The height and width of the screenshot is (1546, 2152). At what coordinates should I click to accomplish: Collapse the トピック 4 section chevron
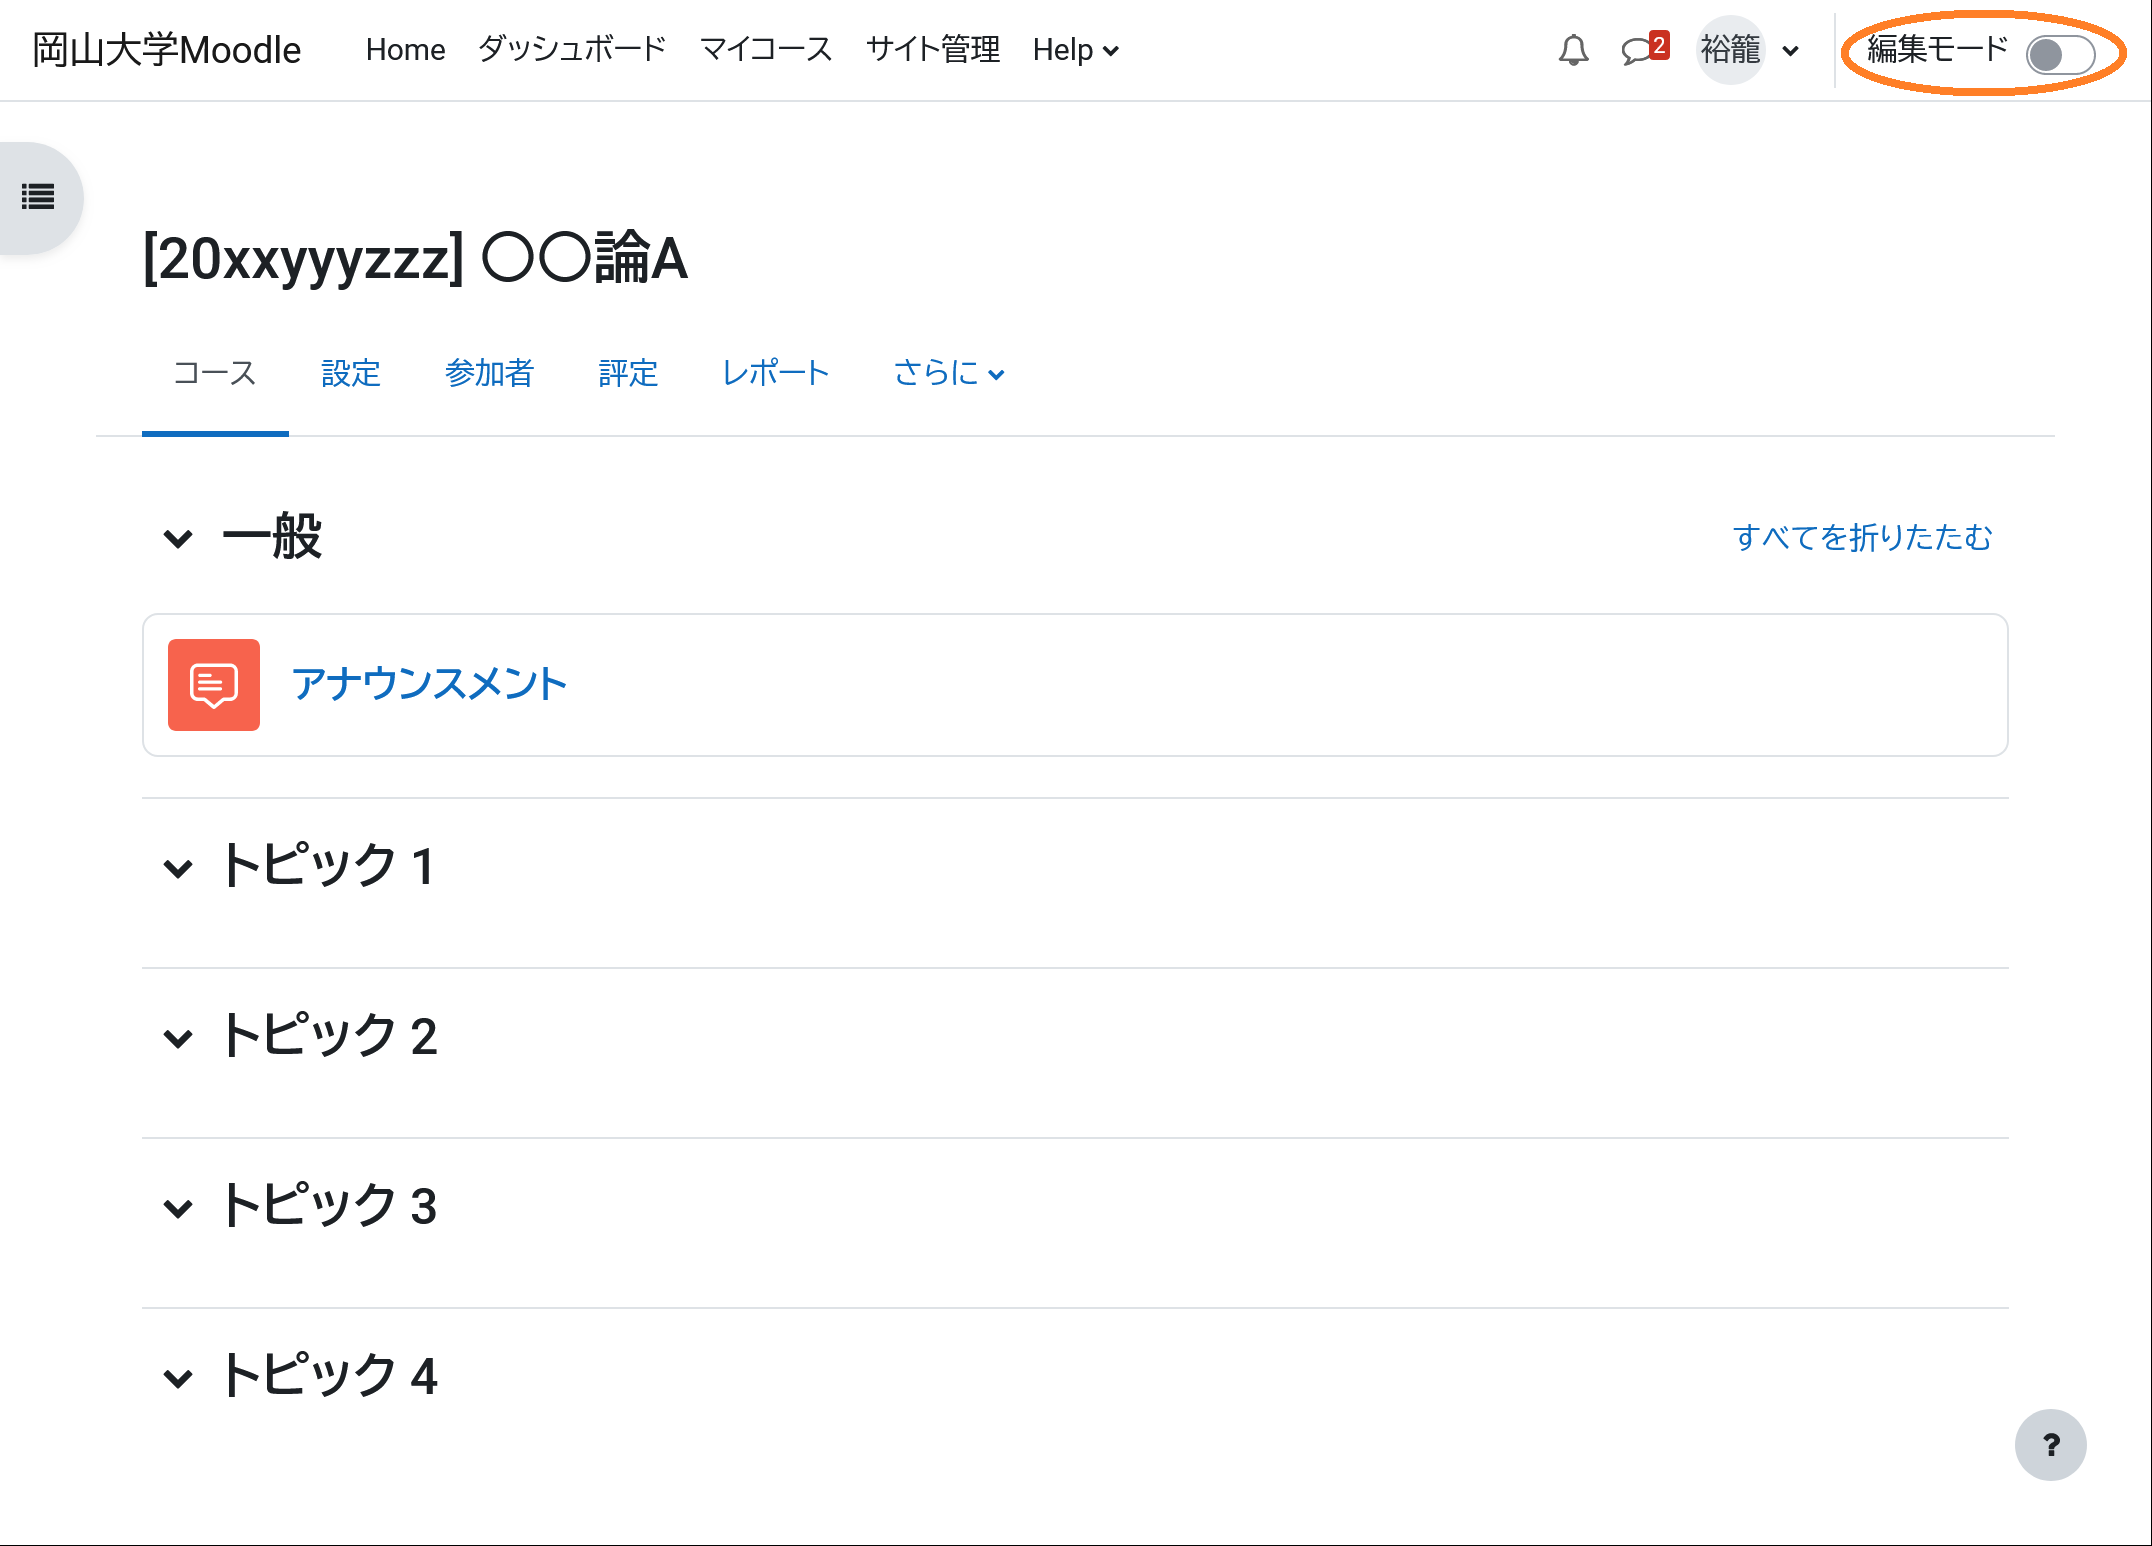click(x=178, y=1377)
